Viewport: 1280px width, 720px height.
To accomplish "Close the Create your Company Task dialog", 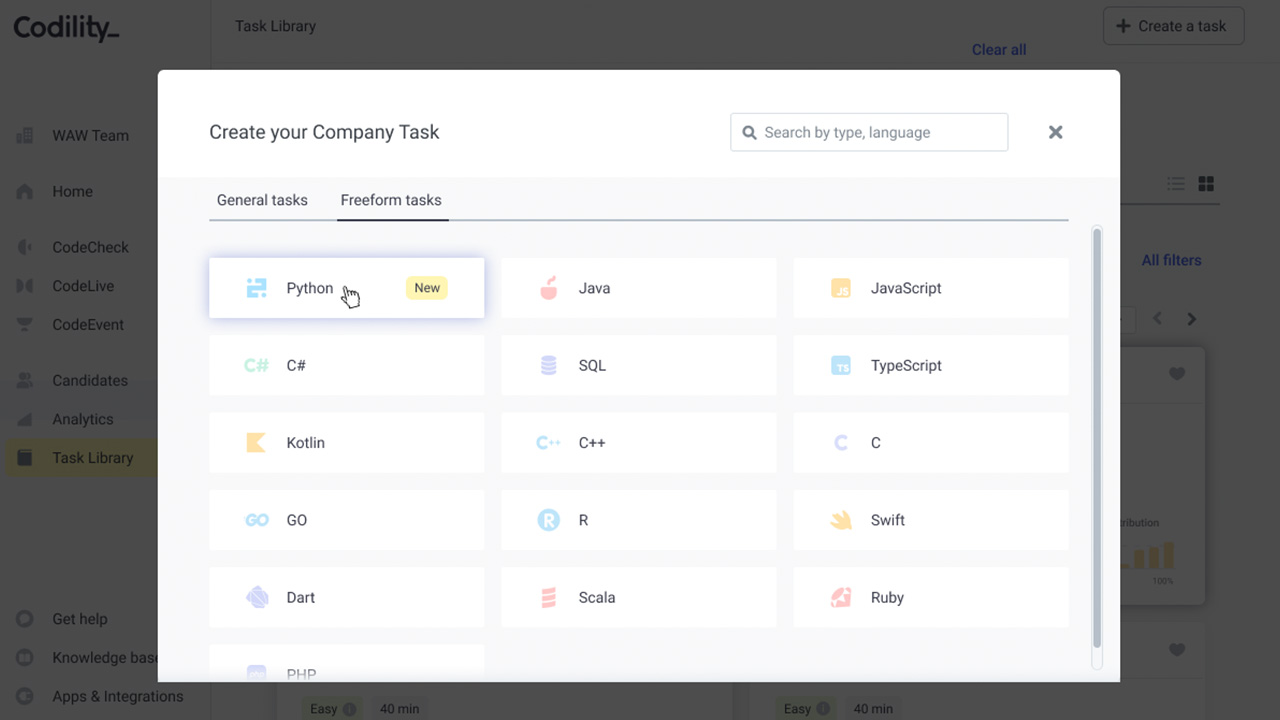I will tap(1055, 132).
